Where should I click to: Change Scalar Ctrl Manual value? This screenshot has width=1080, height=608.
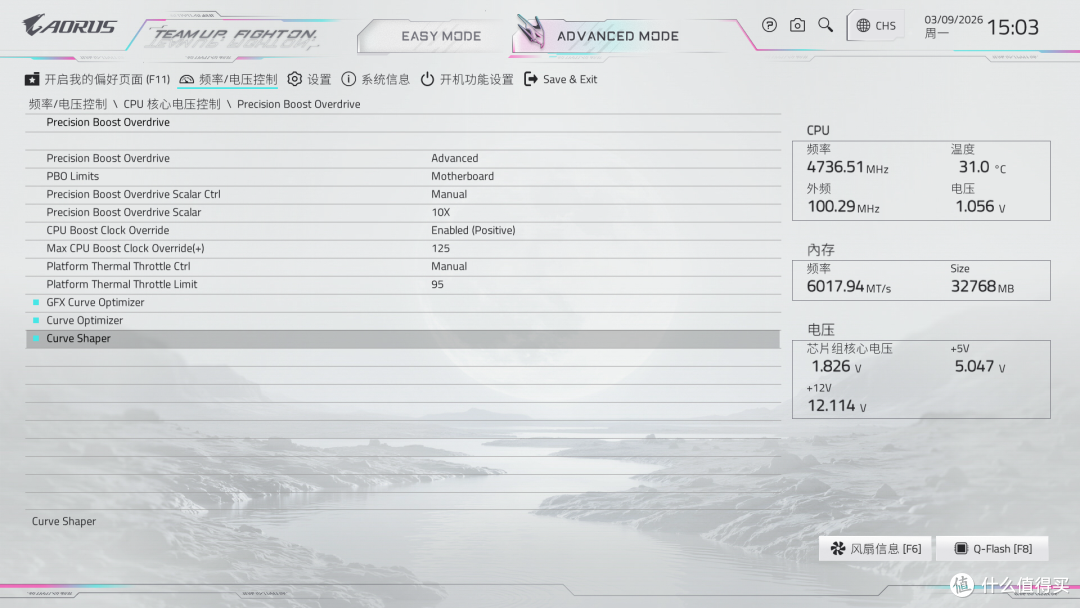coord(449,194)
